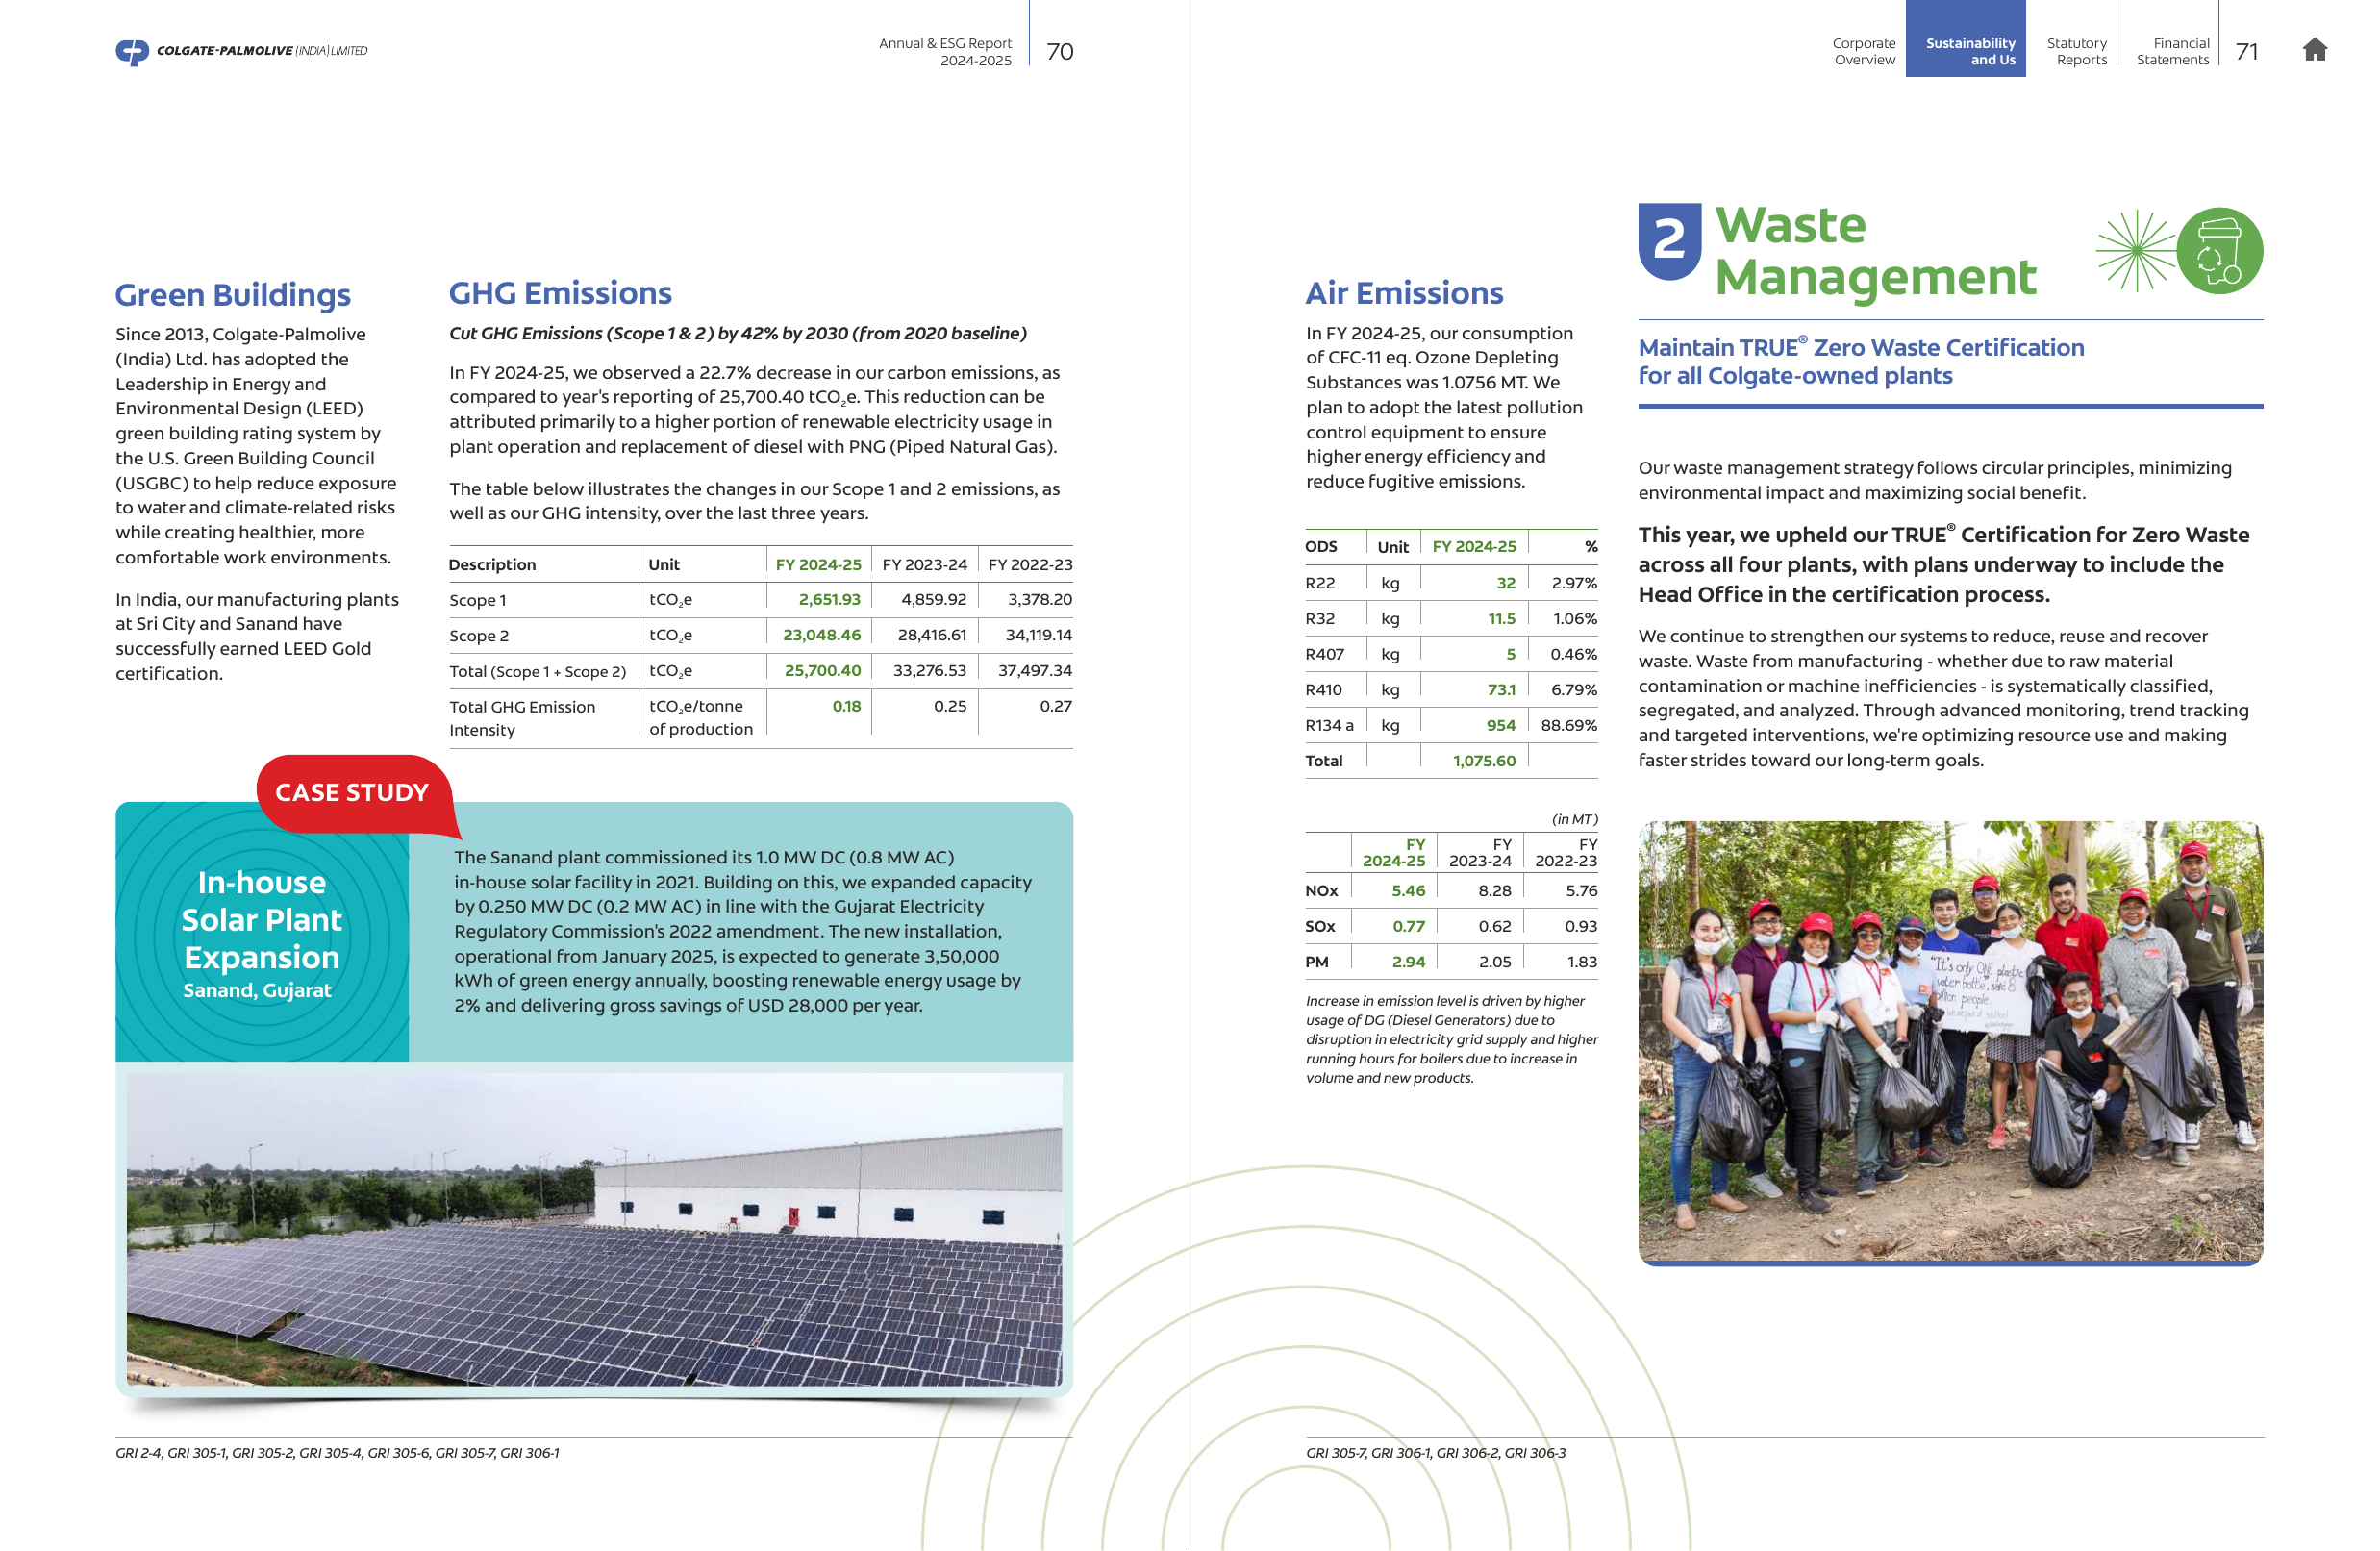Screen dimensions: 2380x1551
Task: Click the Cut GHG Emissions target statement
Action: [x=738, y=333]
